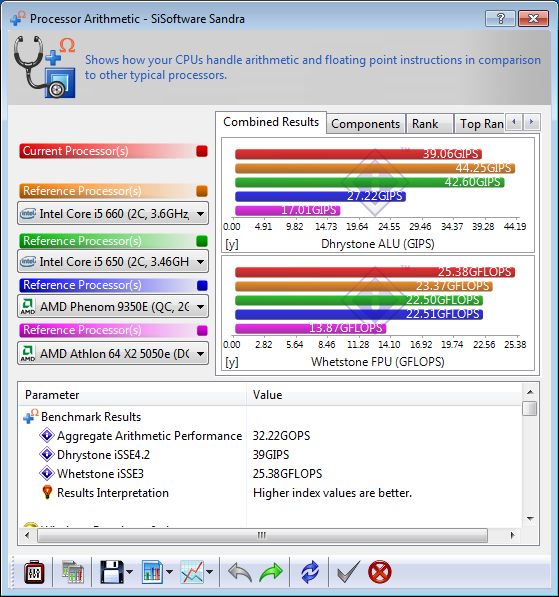559x597 pixels.
Task: Select the Aggregate Arithmetic Performance row
Action: tap(270, 435)
